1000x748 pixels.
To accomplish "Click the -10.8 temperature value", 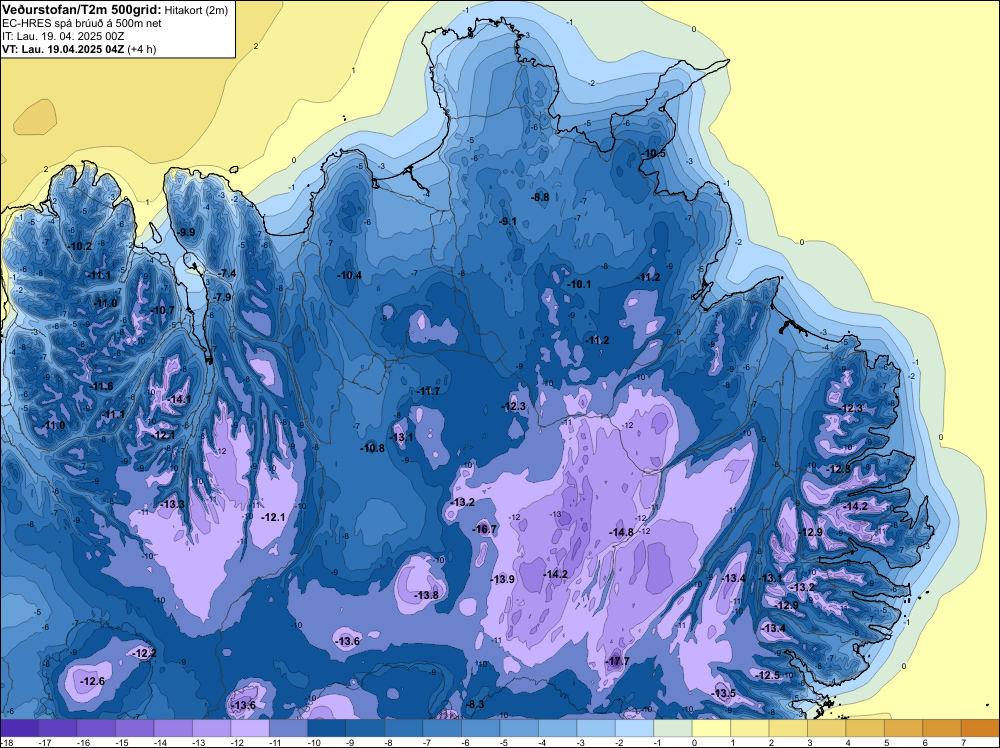I will 372,448.
